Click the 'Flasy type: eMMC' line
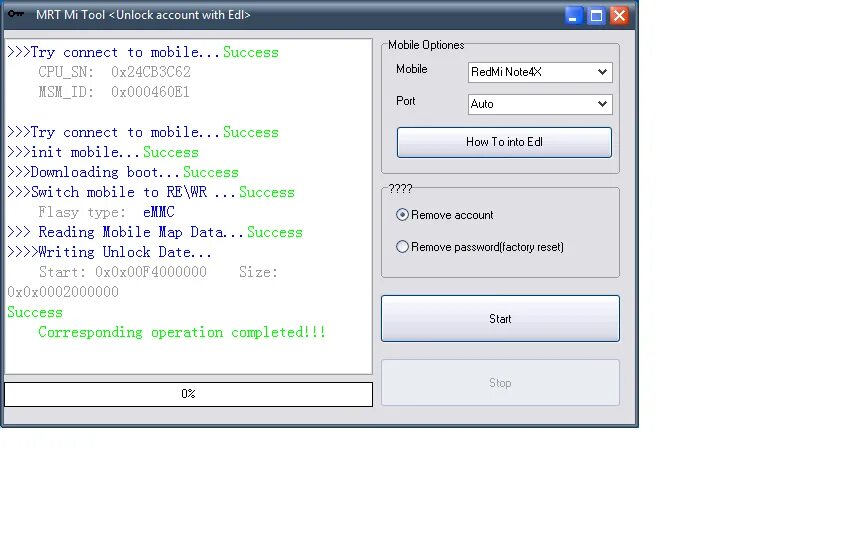 click(x=106, y=212)
